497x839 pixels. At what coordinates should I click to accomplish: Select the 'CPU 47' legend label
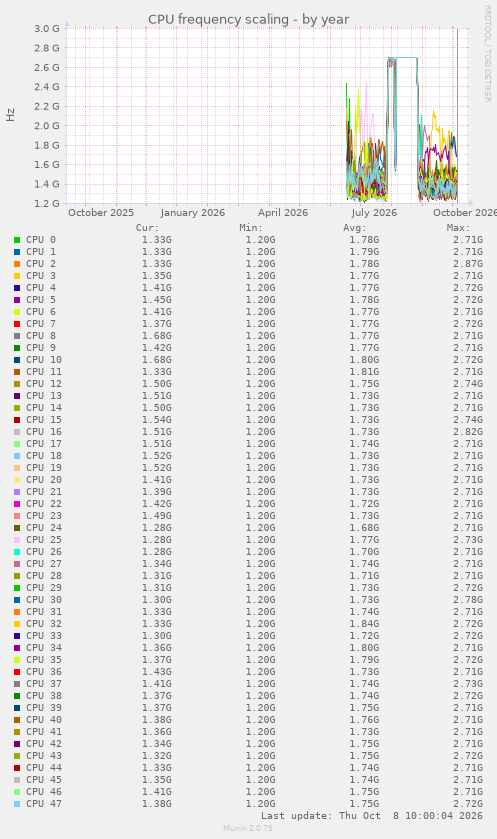point(44,804)
